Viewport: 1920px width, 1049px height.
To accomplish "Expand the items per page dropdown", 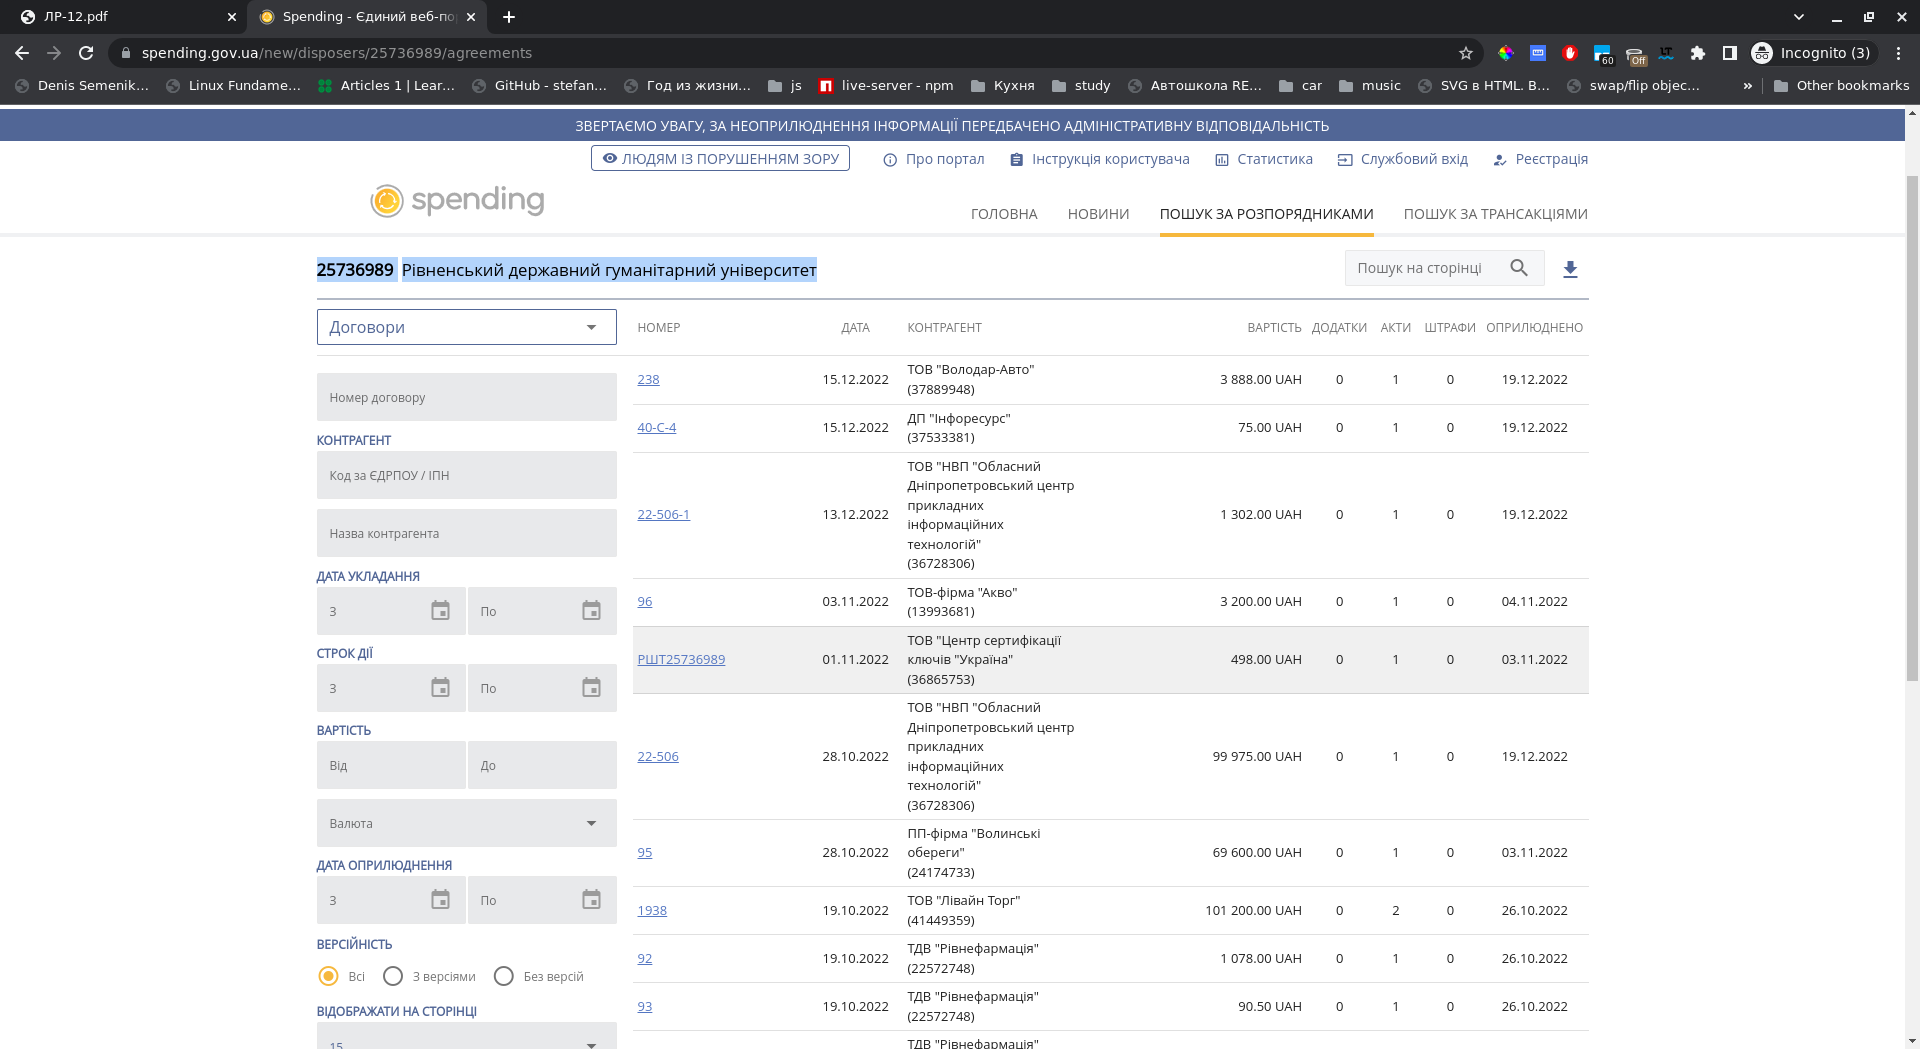I will [466, 1040].
